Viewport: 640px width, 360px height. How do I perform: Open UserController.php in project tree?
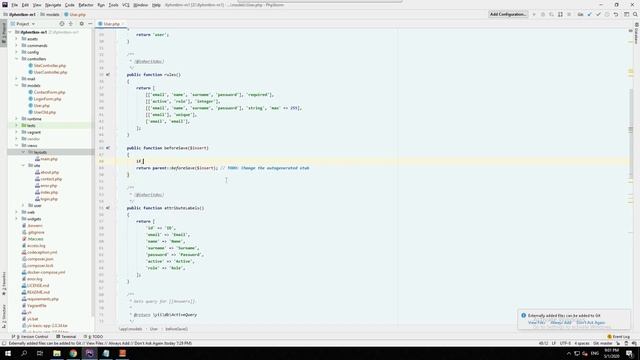coord(48,72)
